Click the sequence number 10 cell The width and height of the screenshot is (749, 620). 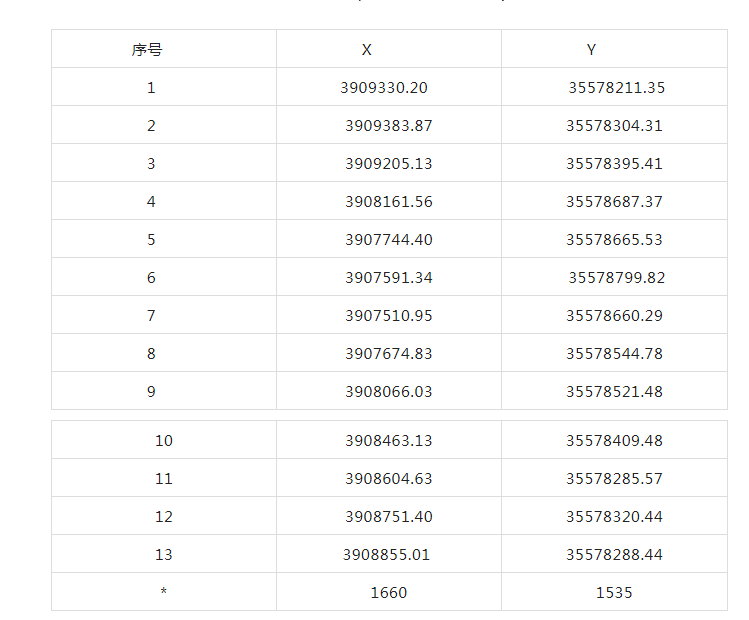click(164, 441)
